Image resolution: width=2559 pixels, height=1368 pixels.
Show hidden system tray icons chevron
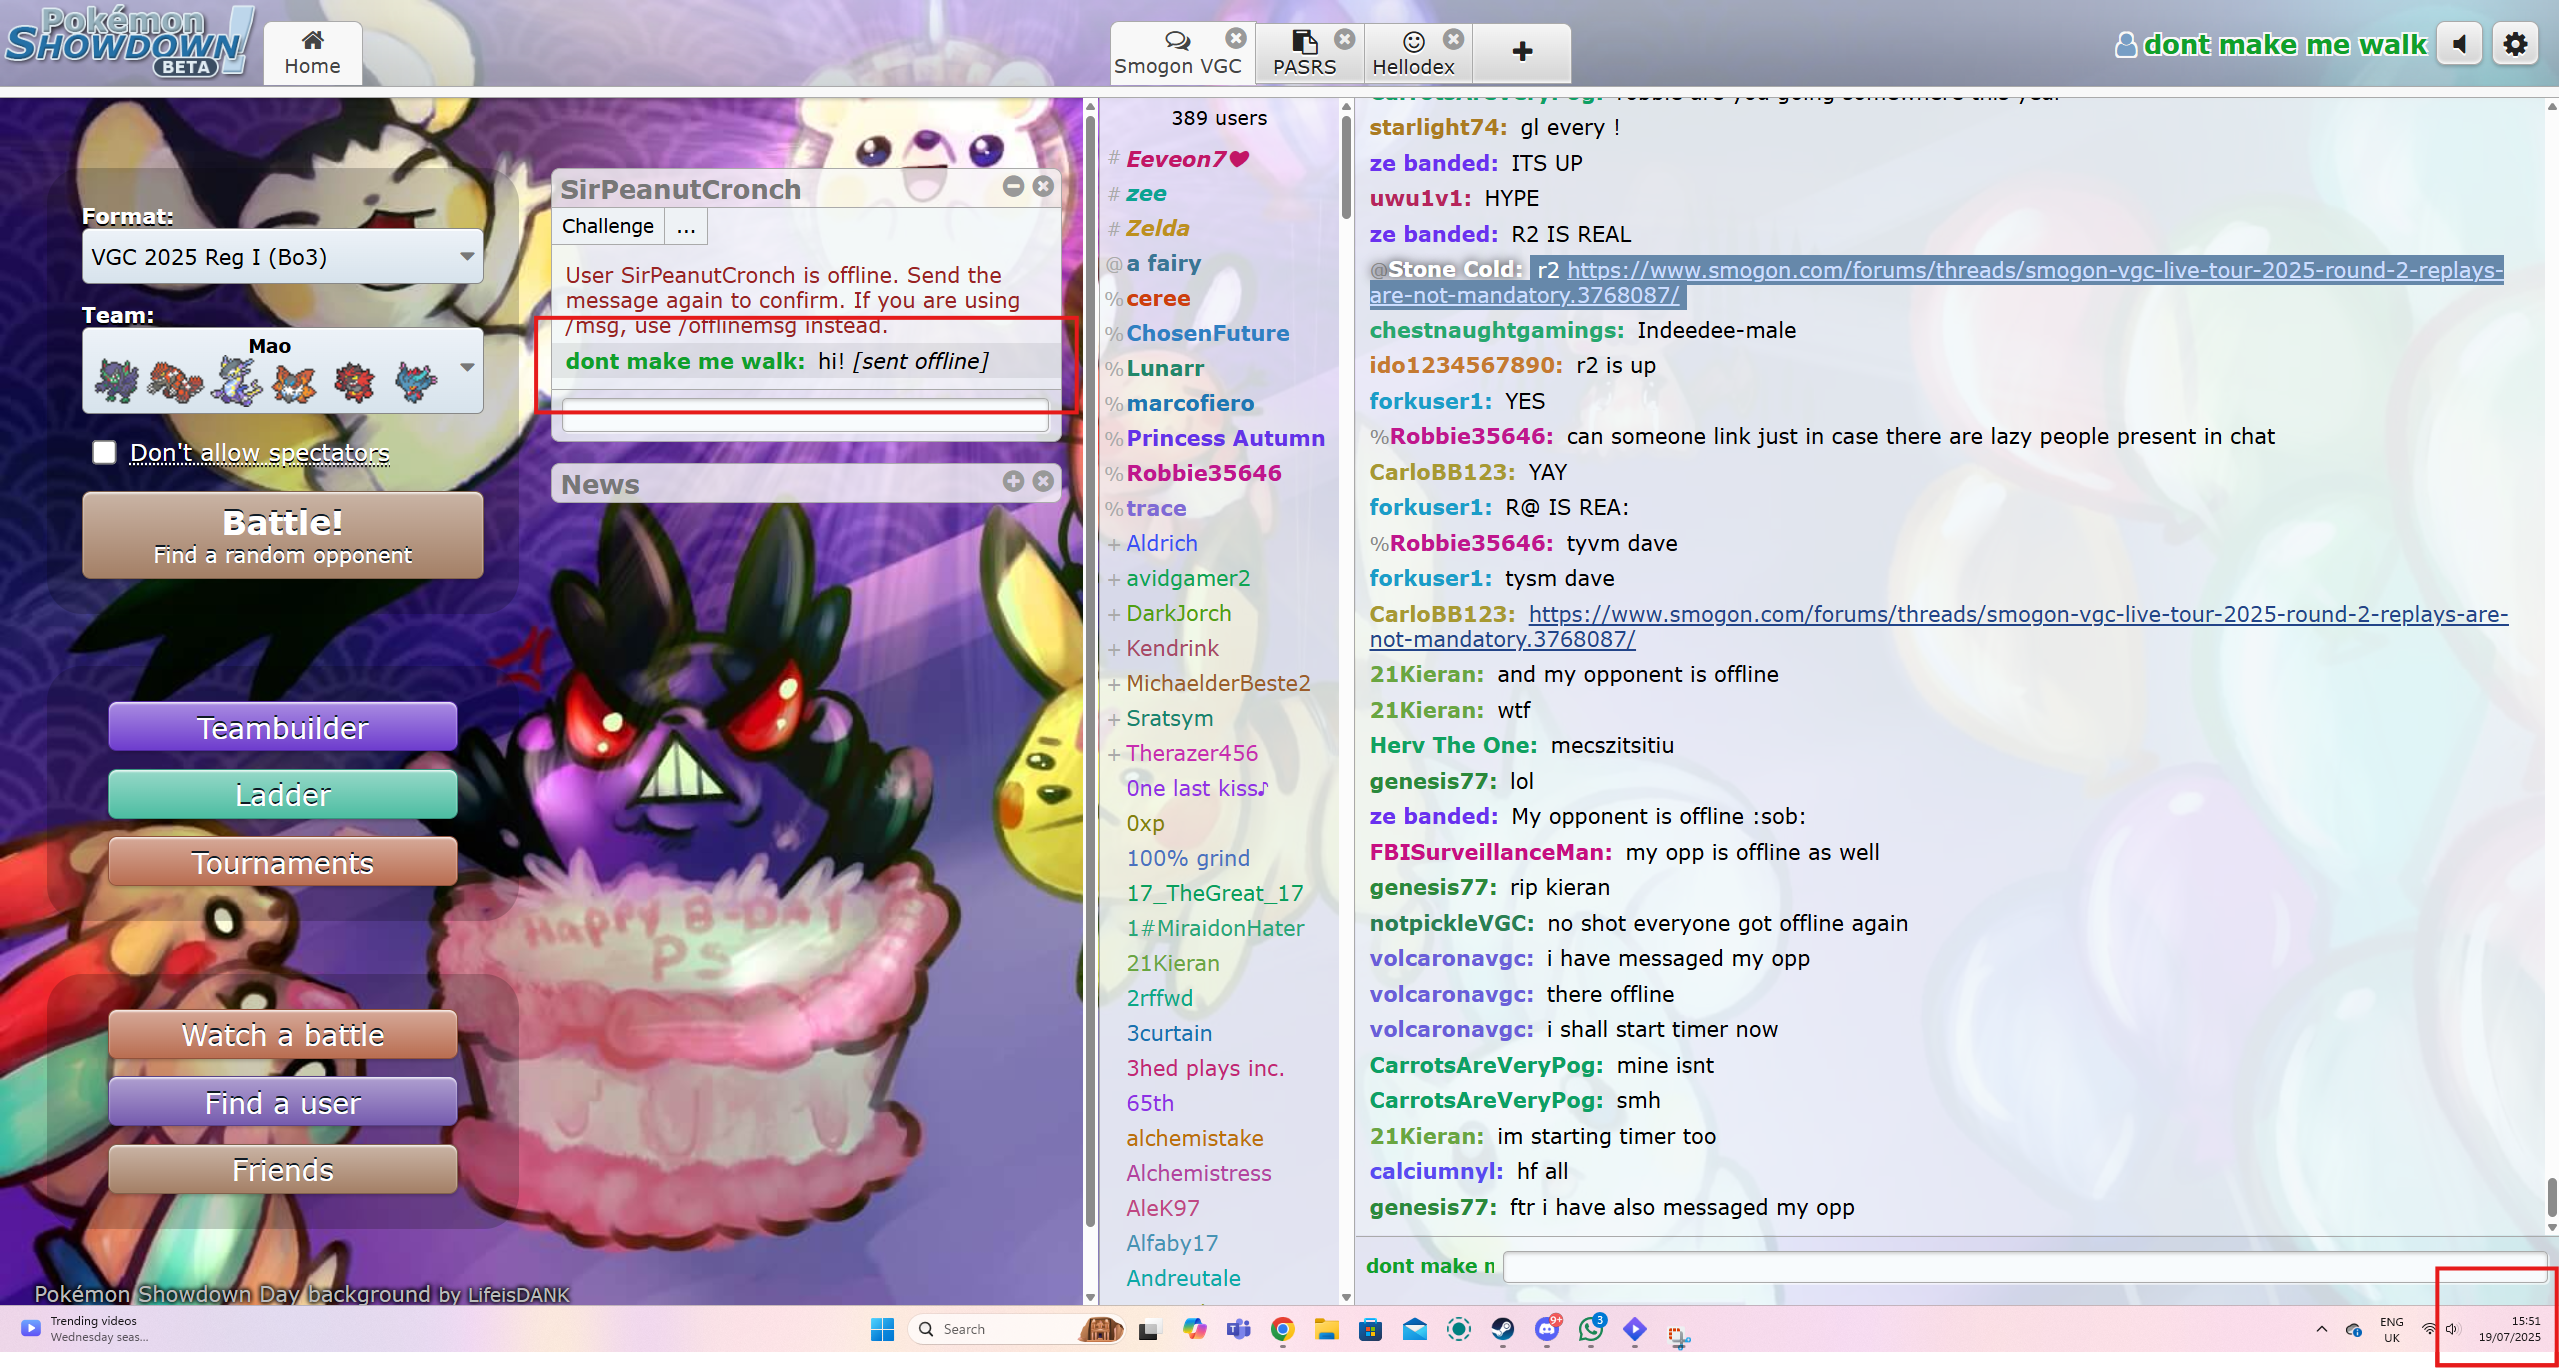pyautogui.click(x=2322, y=1329)
